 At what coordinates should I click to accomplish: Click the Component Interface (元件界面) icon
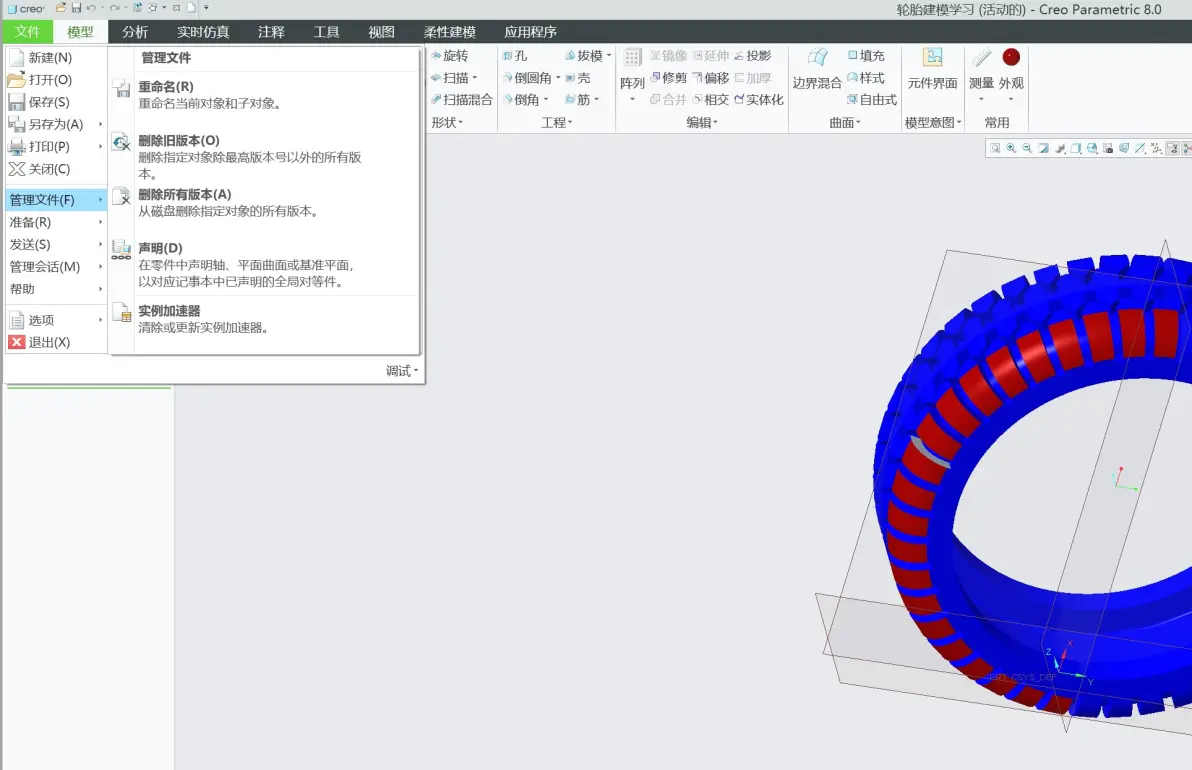(932, 58)
